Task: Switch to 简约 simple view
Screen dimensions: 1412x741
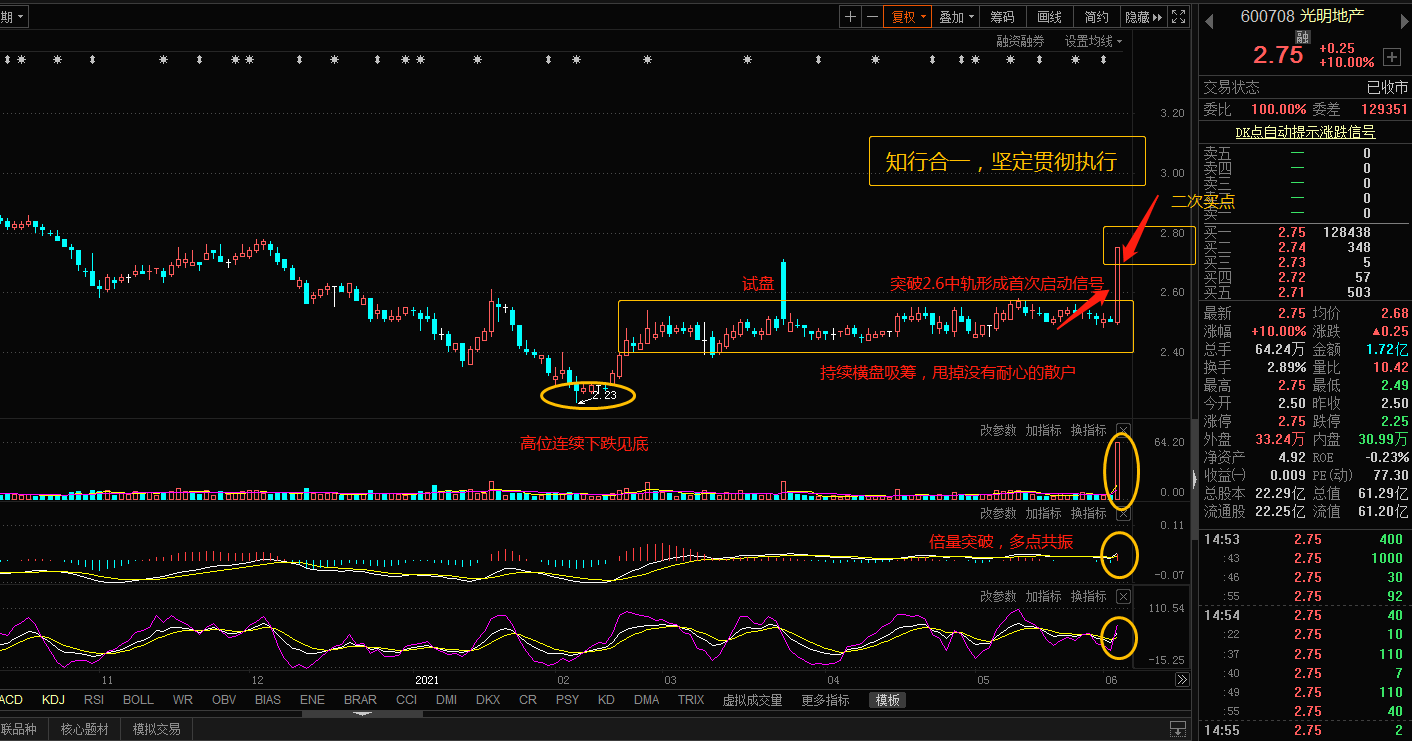Action: [x=1096, y=17]
